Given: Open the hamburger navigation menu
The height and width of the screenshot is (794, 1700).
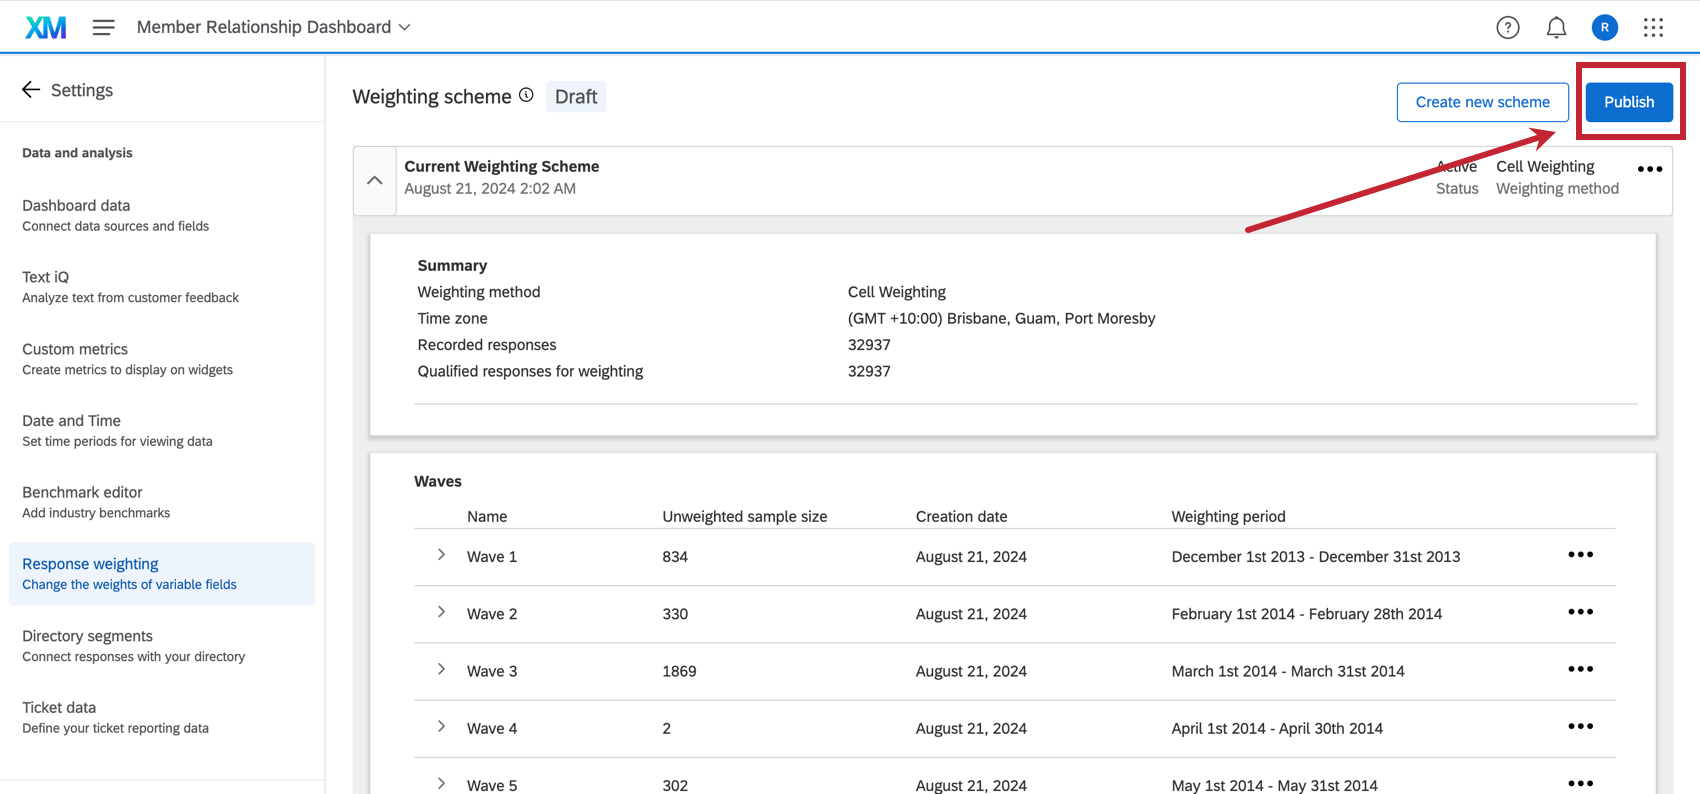Looking at the screenshot, I should pyautogui.click(x=103, y=27).
